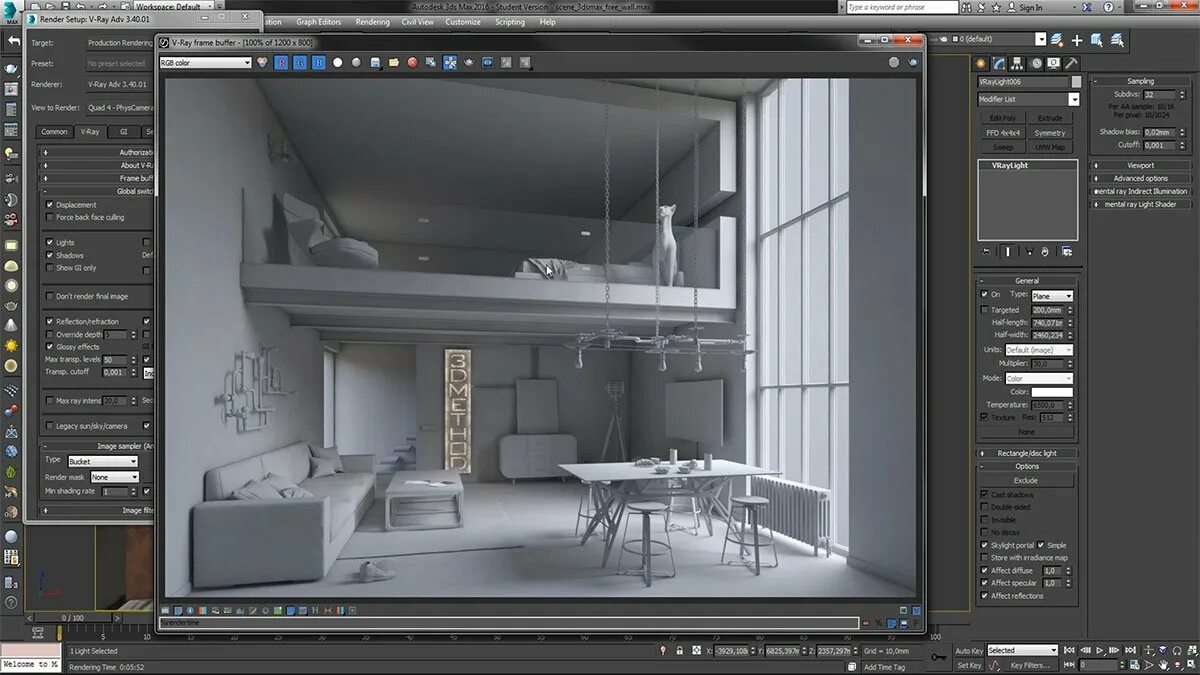Click the track mouse while rendering icon
Viewport: 1200px width, 675px height.
click(x=450, y=62)
